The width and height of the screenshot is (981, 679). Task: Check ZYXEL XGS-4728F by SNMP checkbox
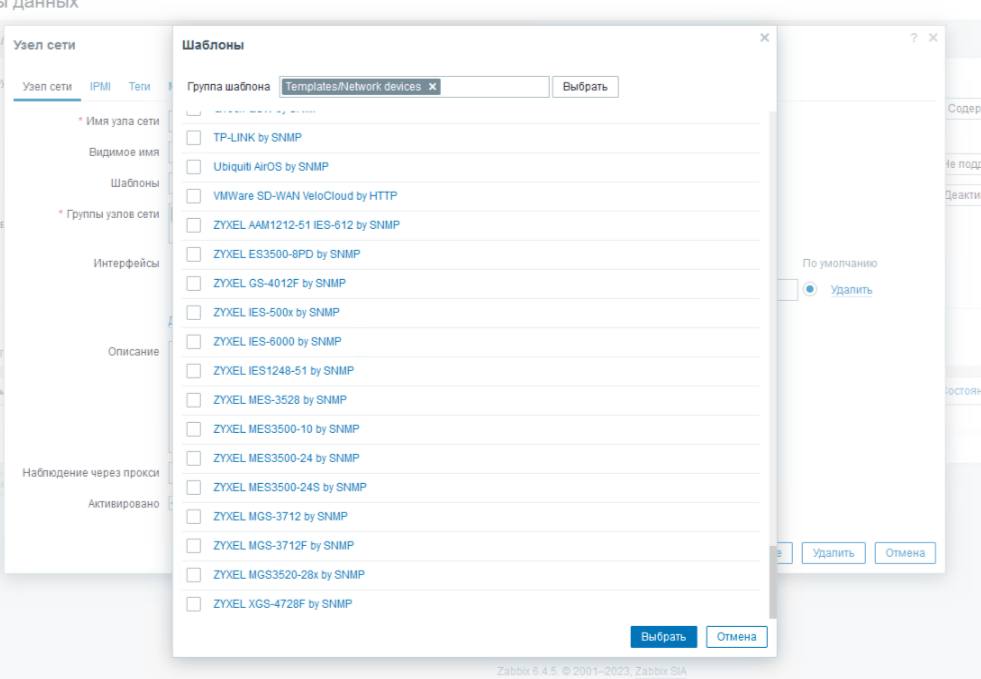(x=194, y=604)
